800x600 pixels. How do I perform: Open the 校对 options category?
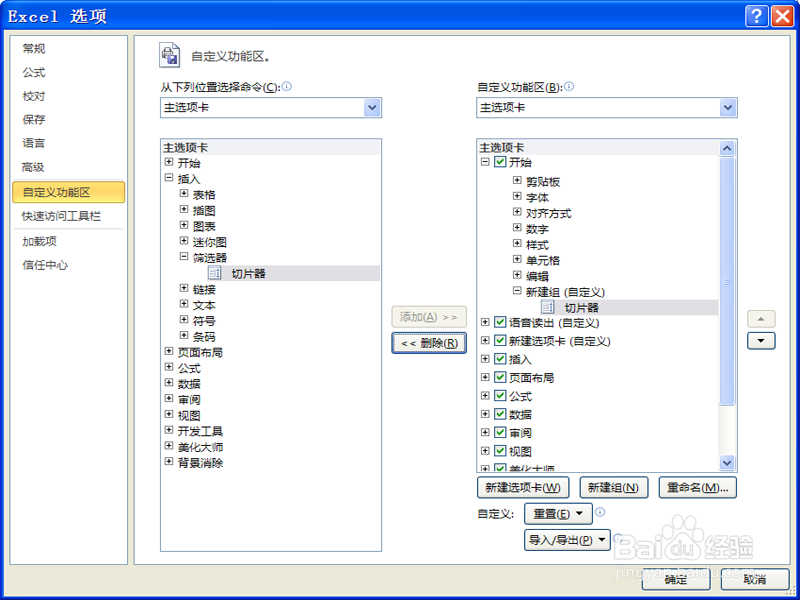pyautogui.click(x=34, y=96)
